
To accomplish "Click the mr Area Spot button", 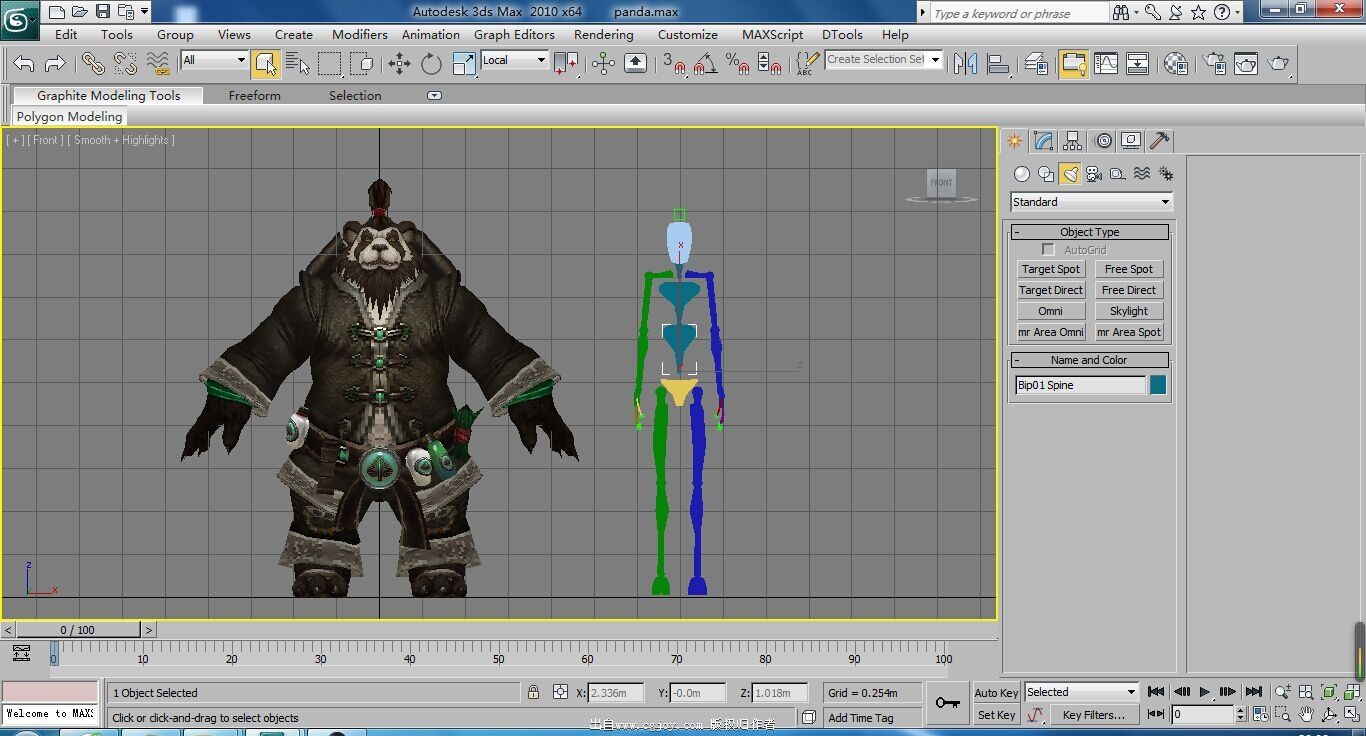I will pyautogui.click(x=1129, y=332).
